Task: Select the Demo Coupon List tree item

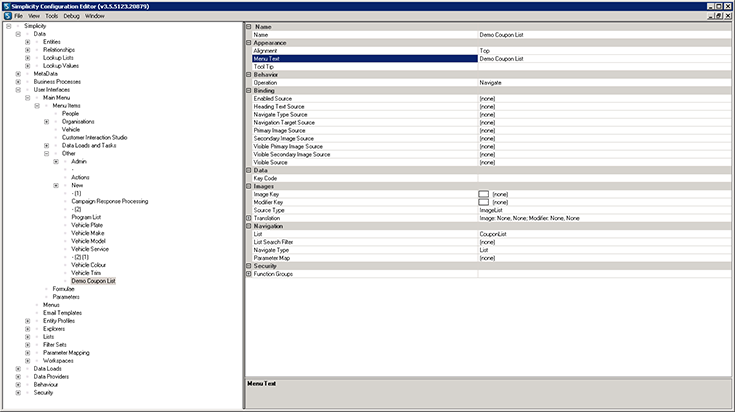Action: click(93, 281)
